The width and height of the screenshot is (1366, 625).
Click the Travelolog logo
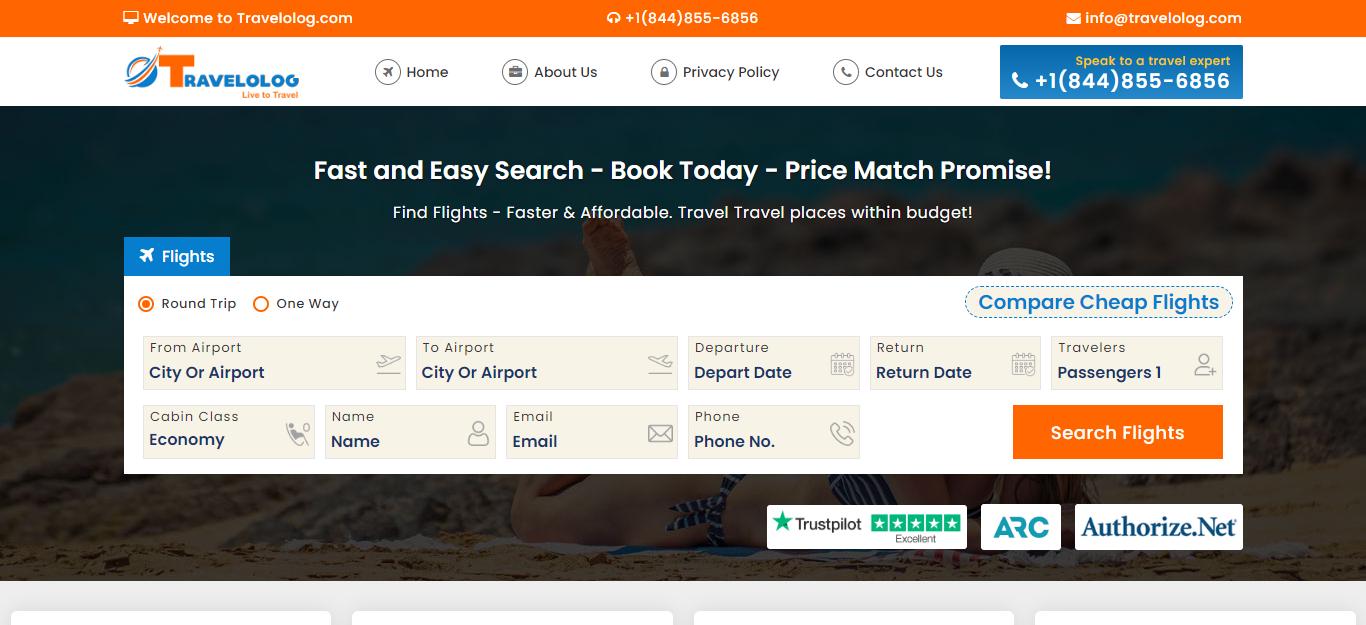pos(212,72)
